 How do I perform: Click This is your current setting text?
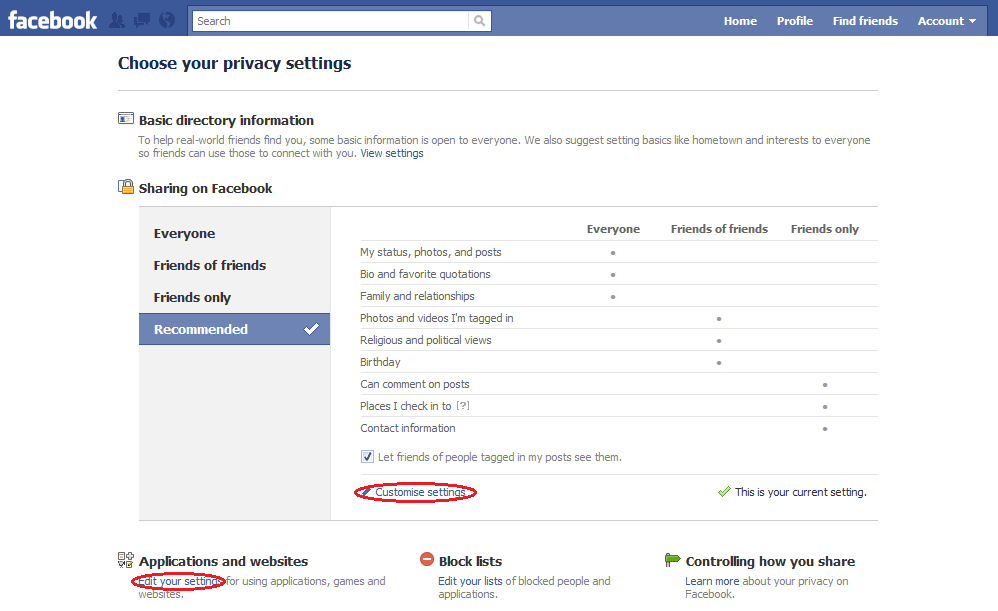click(800, 492)
